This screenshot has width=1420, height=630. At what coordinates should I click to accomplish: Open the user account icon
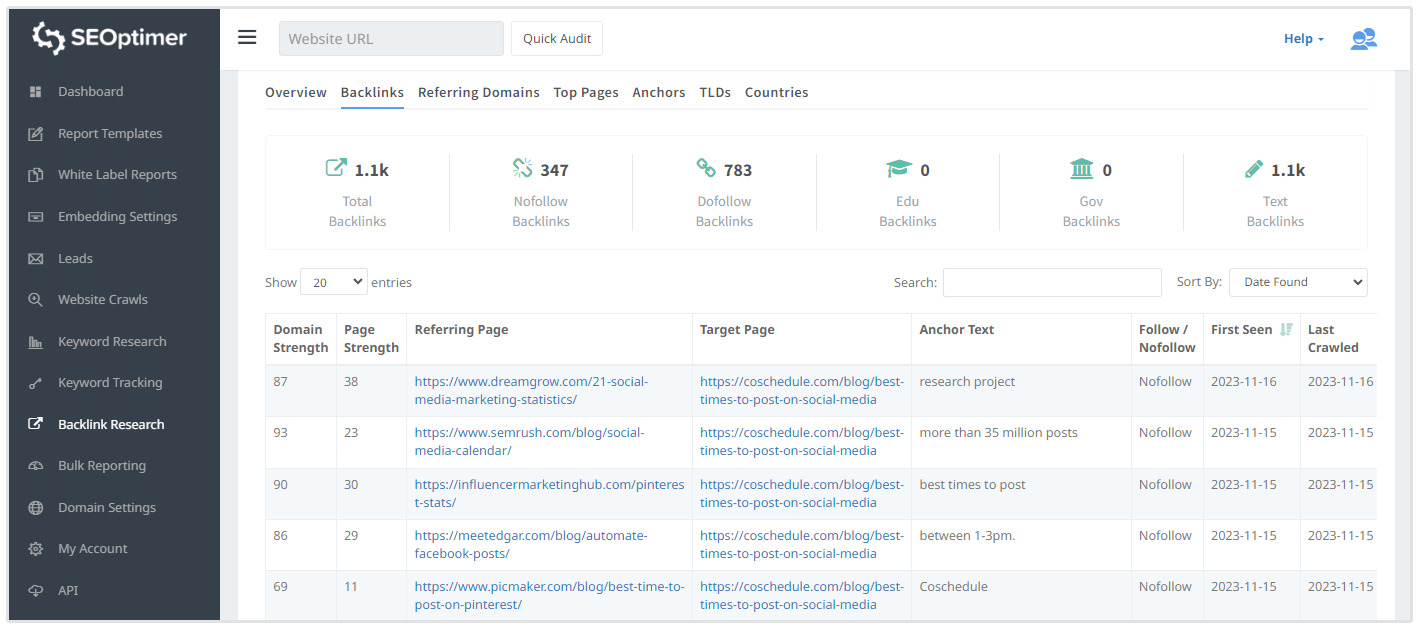click(x=1363, y=39)
